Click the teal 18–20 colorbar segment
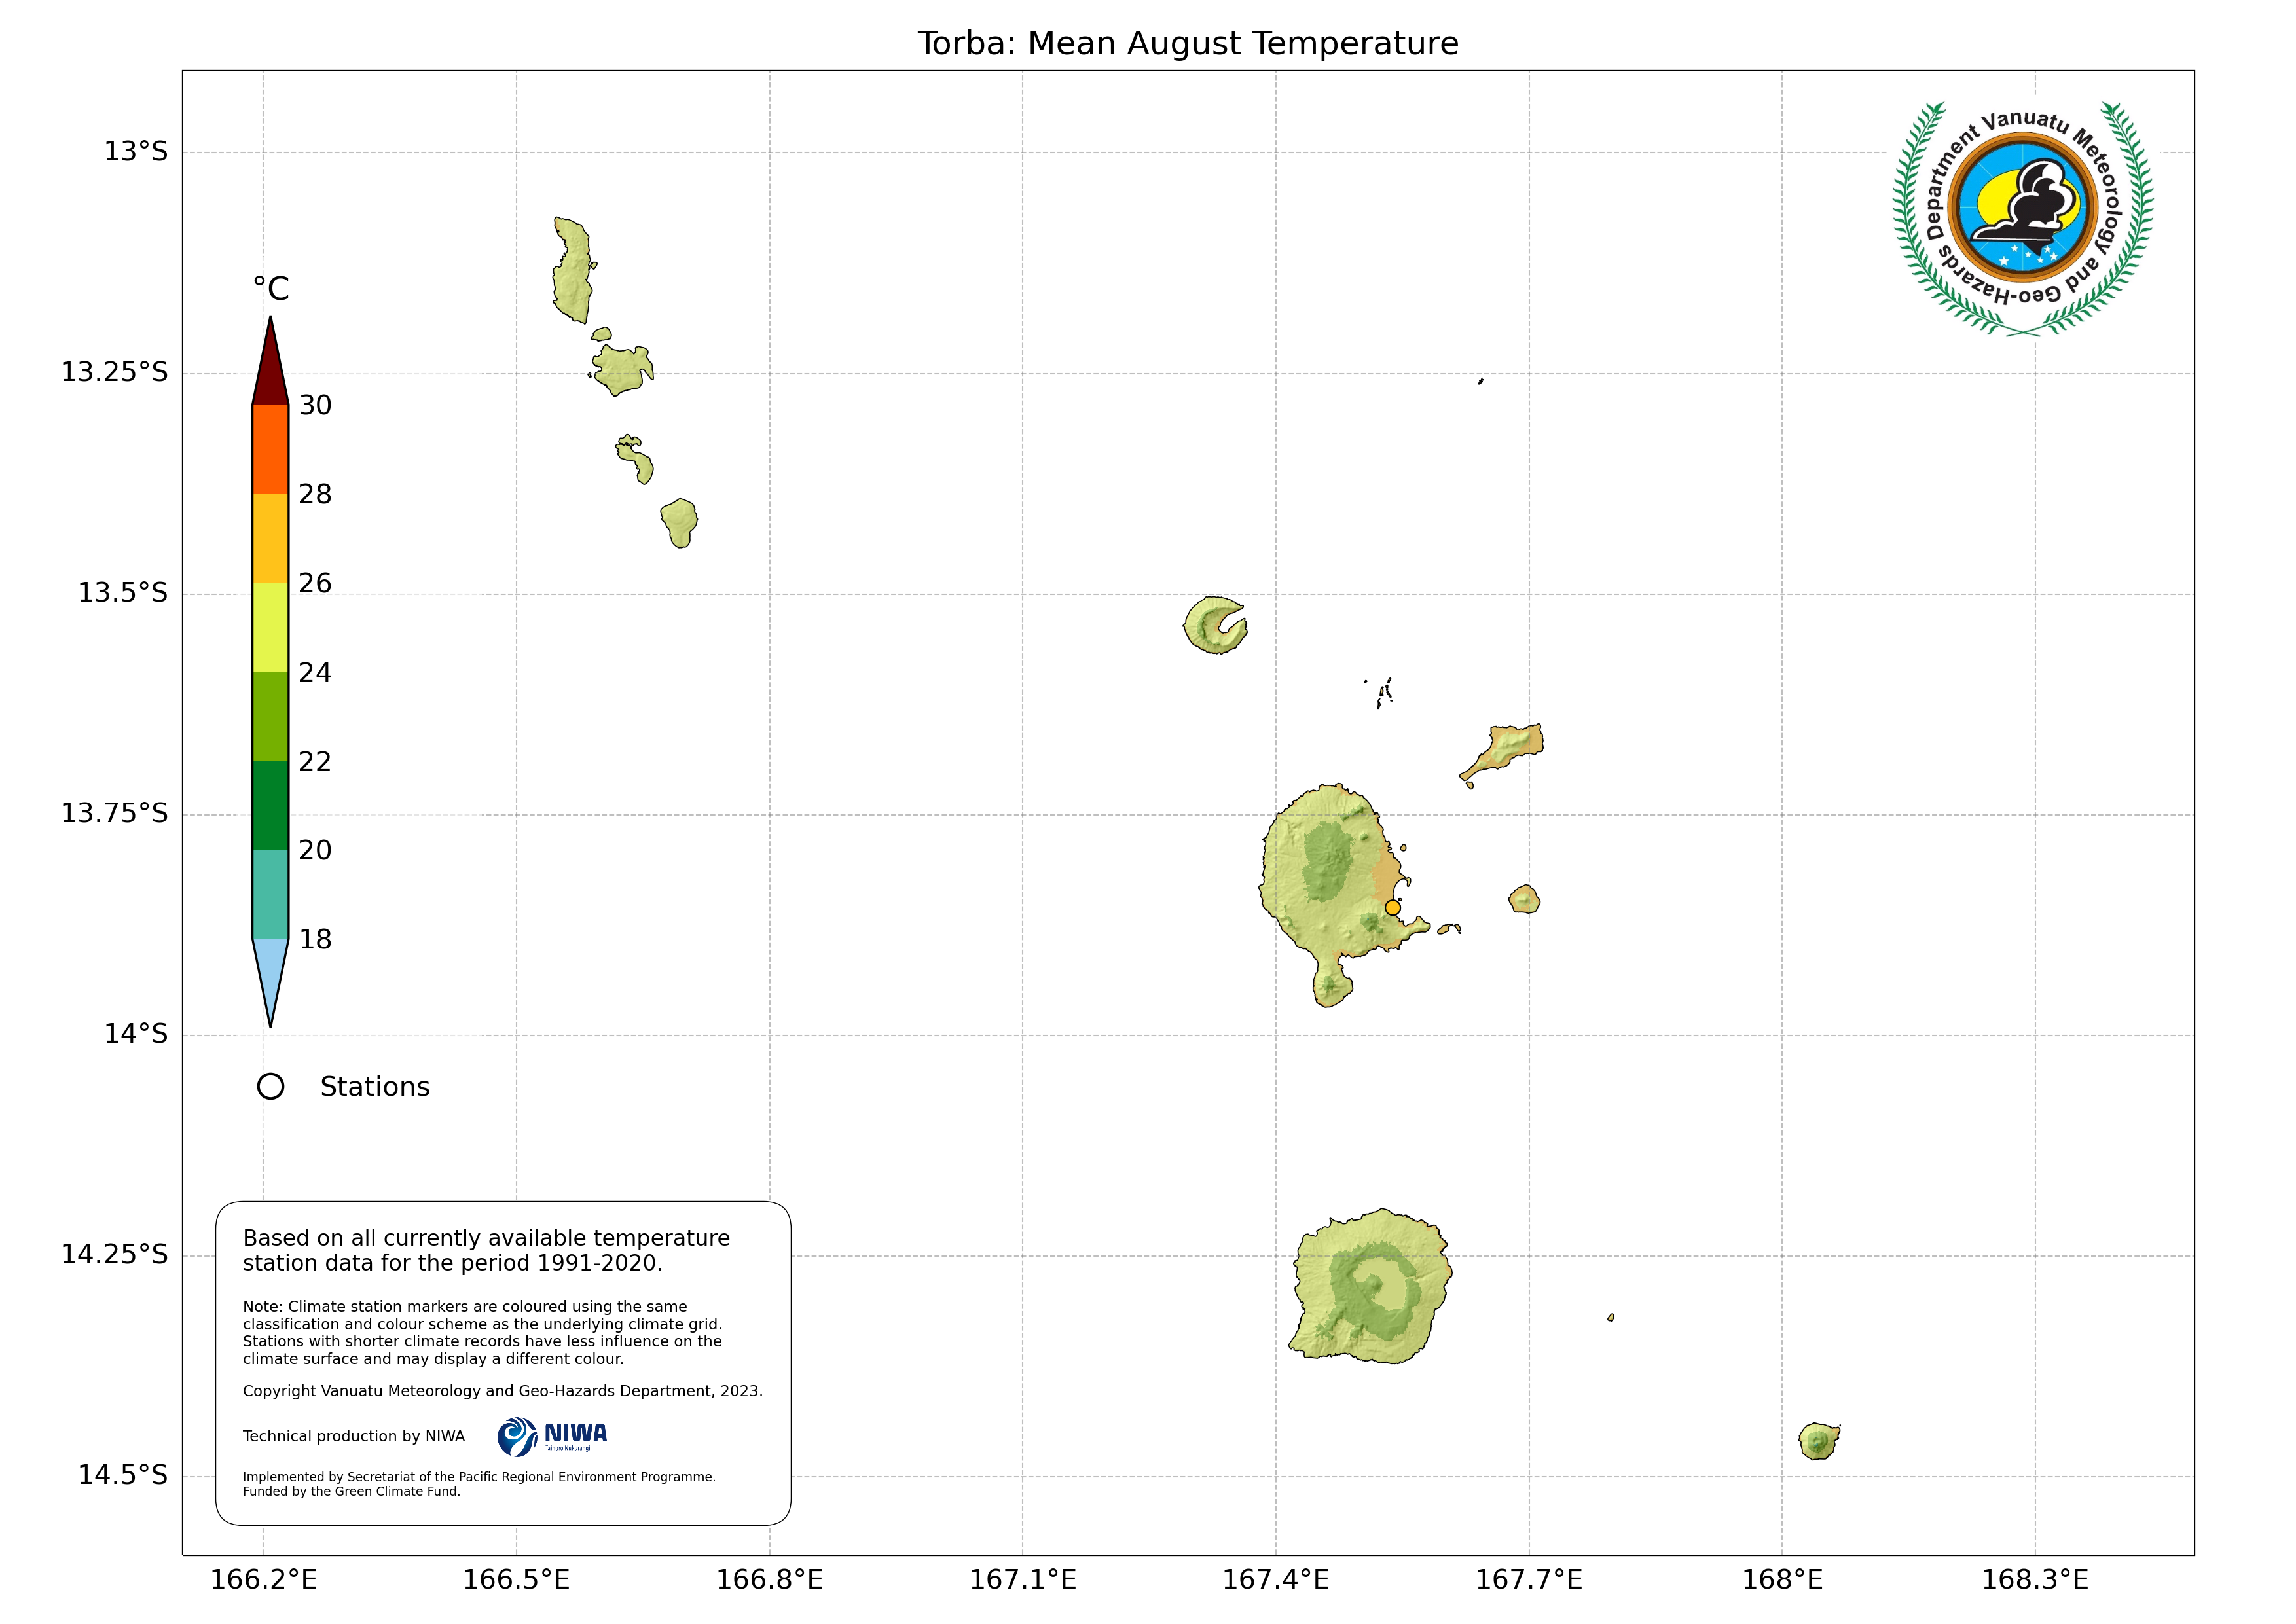The height and width of the screenshot is (1624, 2296). click(x=270, y=894)
